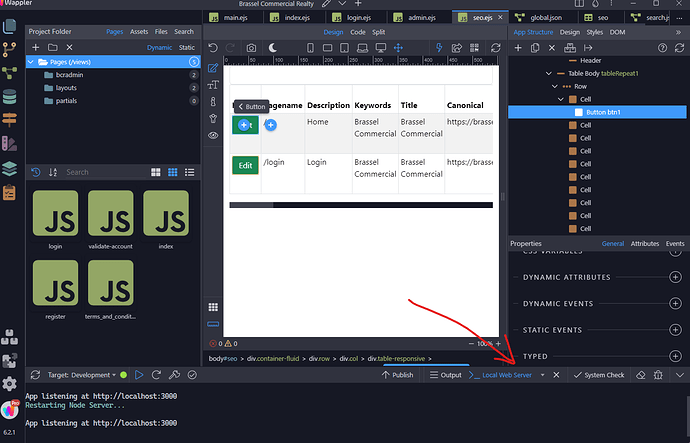This screenshot has height=443, width=690.
Task: Refresh the design view
Action: [495, 48]
